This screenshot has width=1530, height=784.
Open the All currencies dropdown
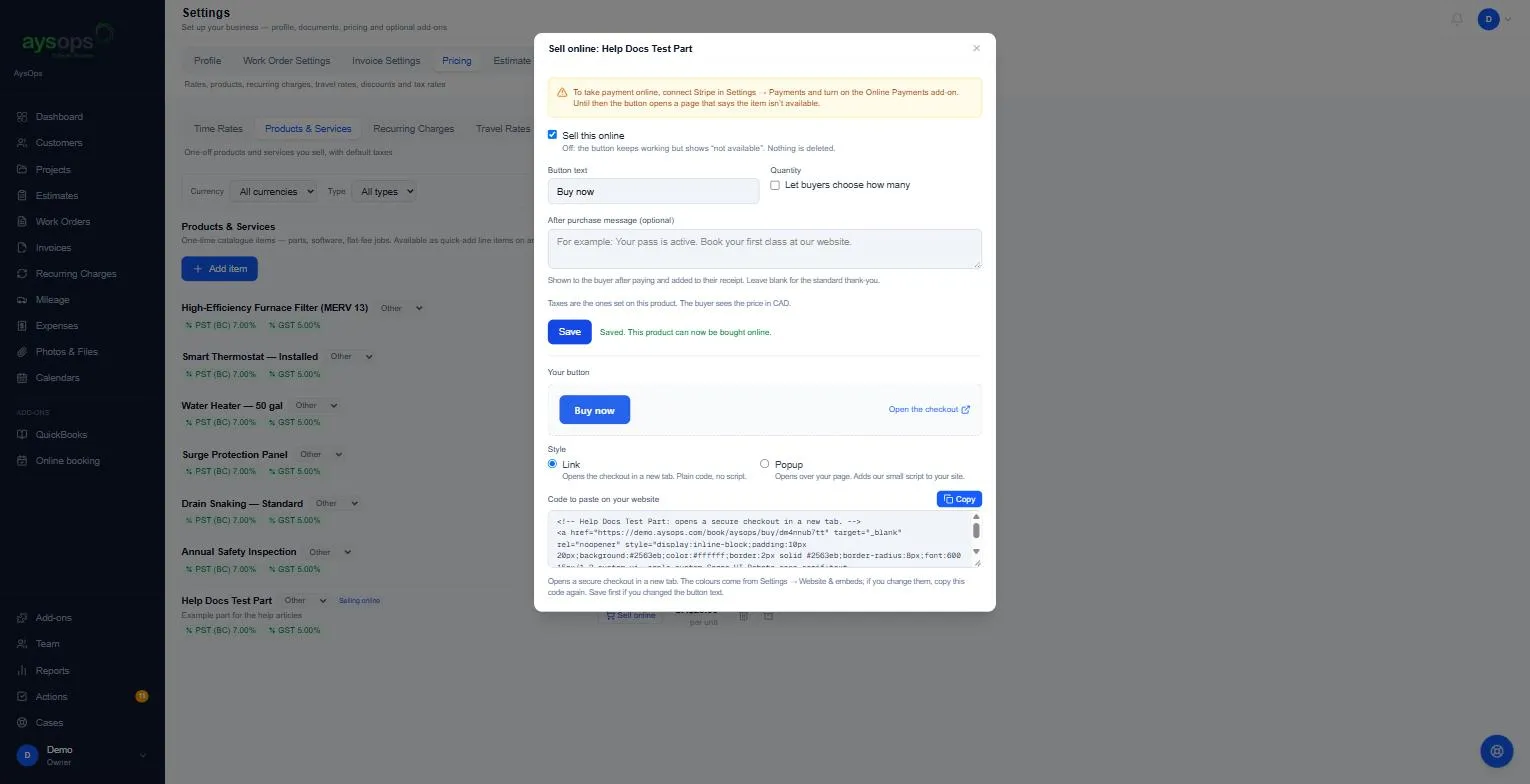(273, 191)
